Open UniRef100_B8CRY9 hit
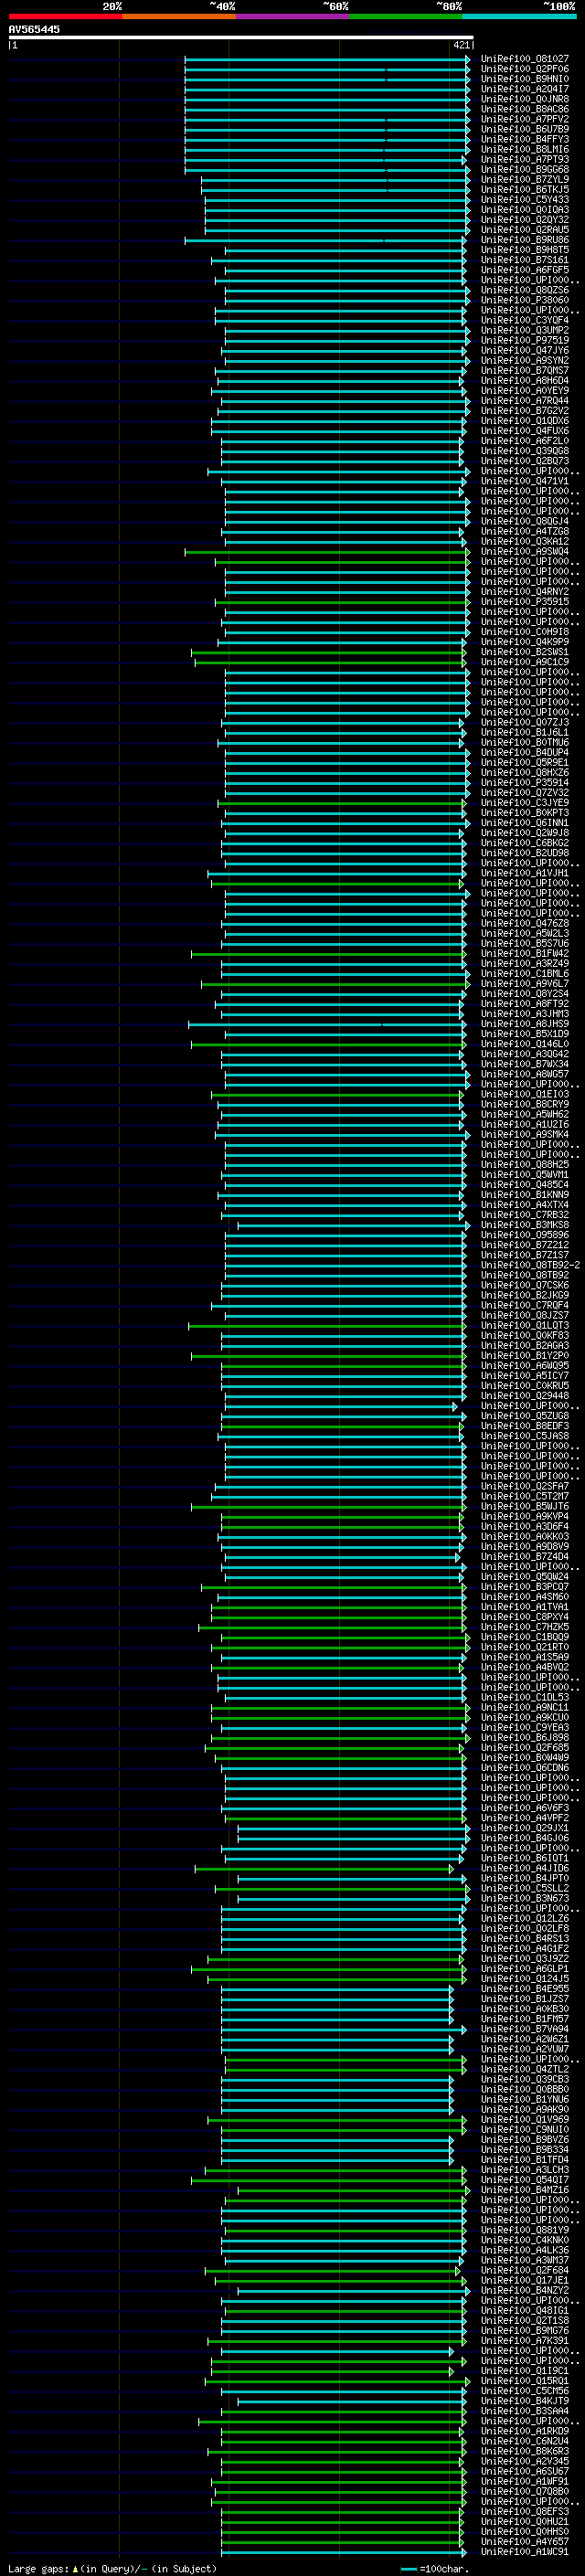 tap(525, 1104)
